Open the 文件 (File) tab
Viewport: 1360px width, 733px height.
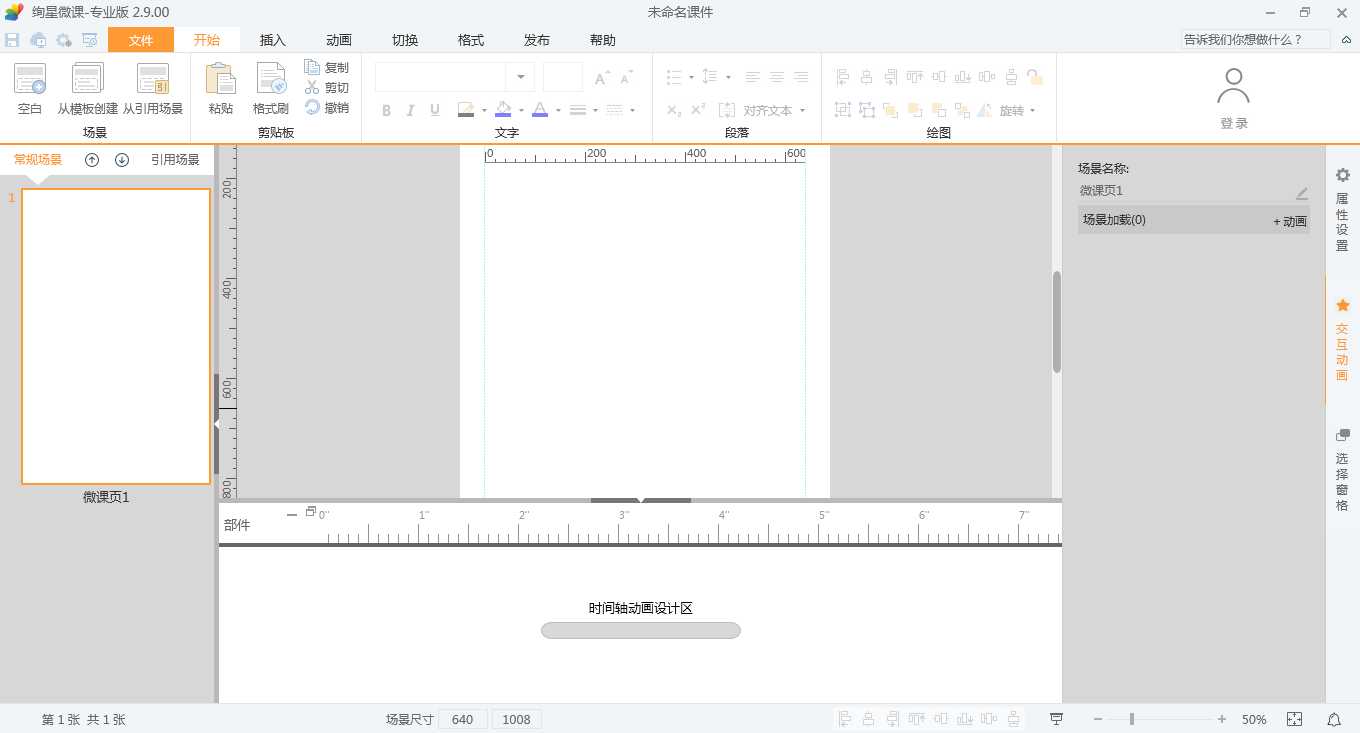click(141, 40)
